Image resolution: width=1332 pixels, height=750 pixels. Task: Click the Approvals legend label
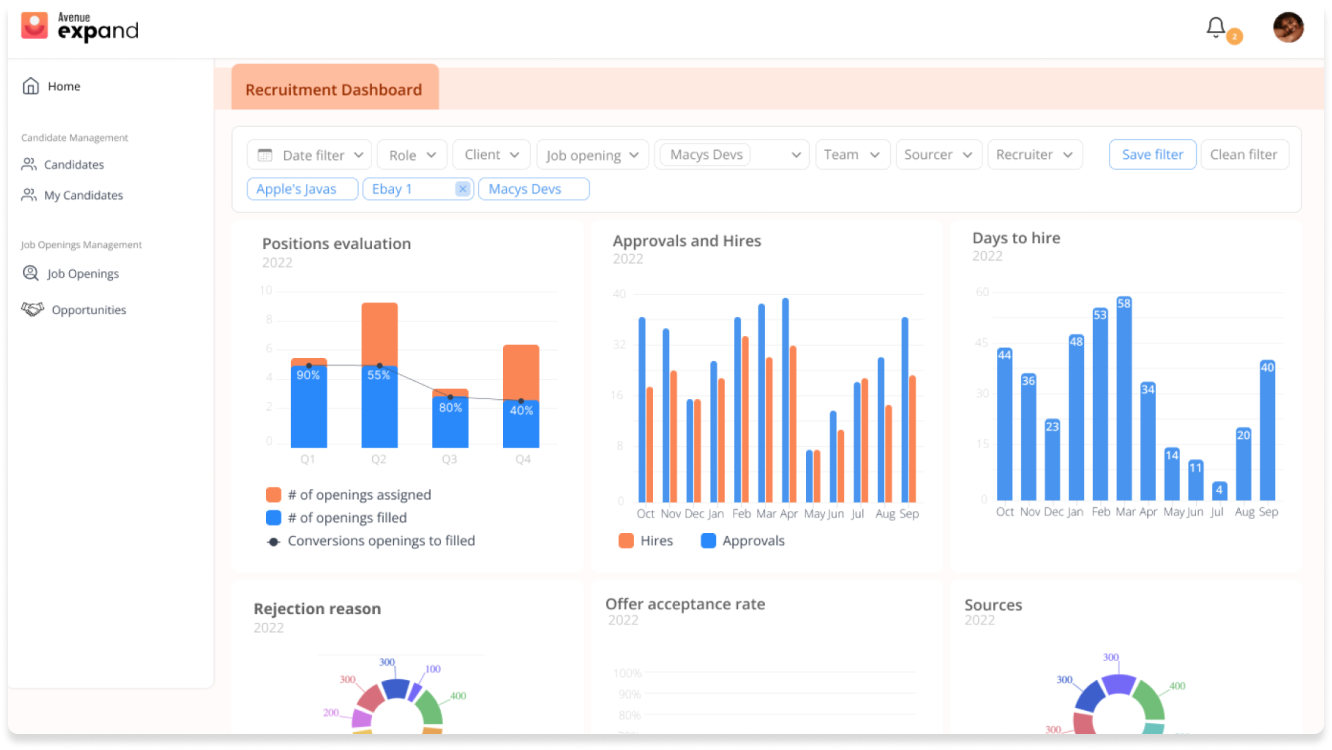pos(754,541)
